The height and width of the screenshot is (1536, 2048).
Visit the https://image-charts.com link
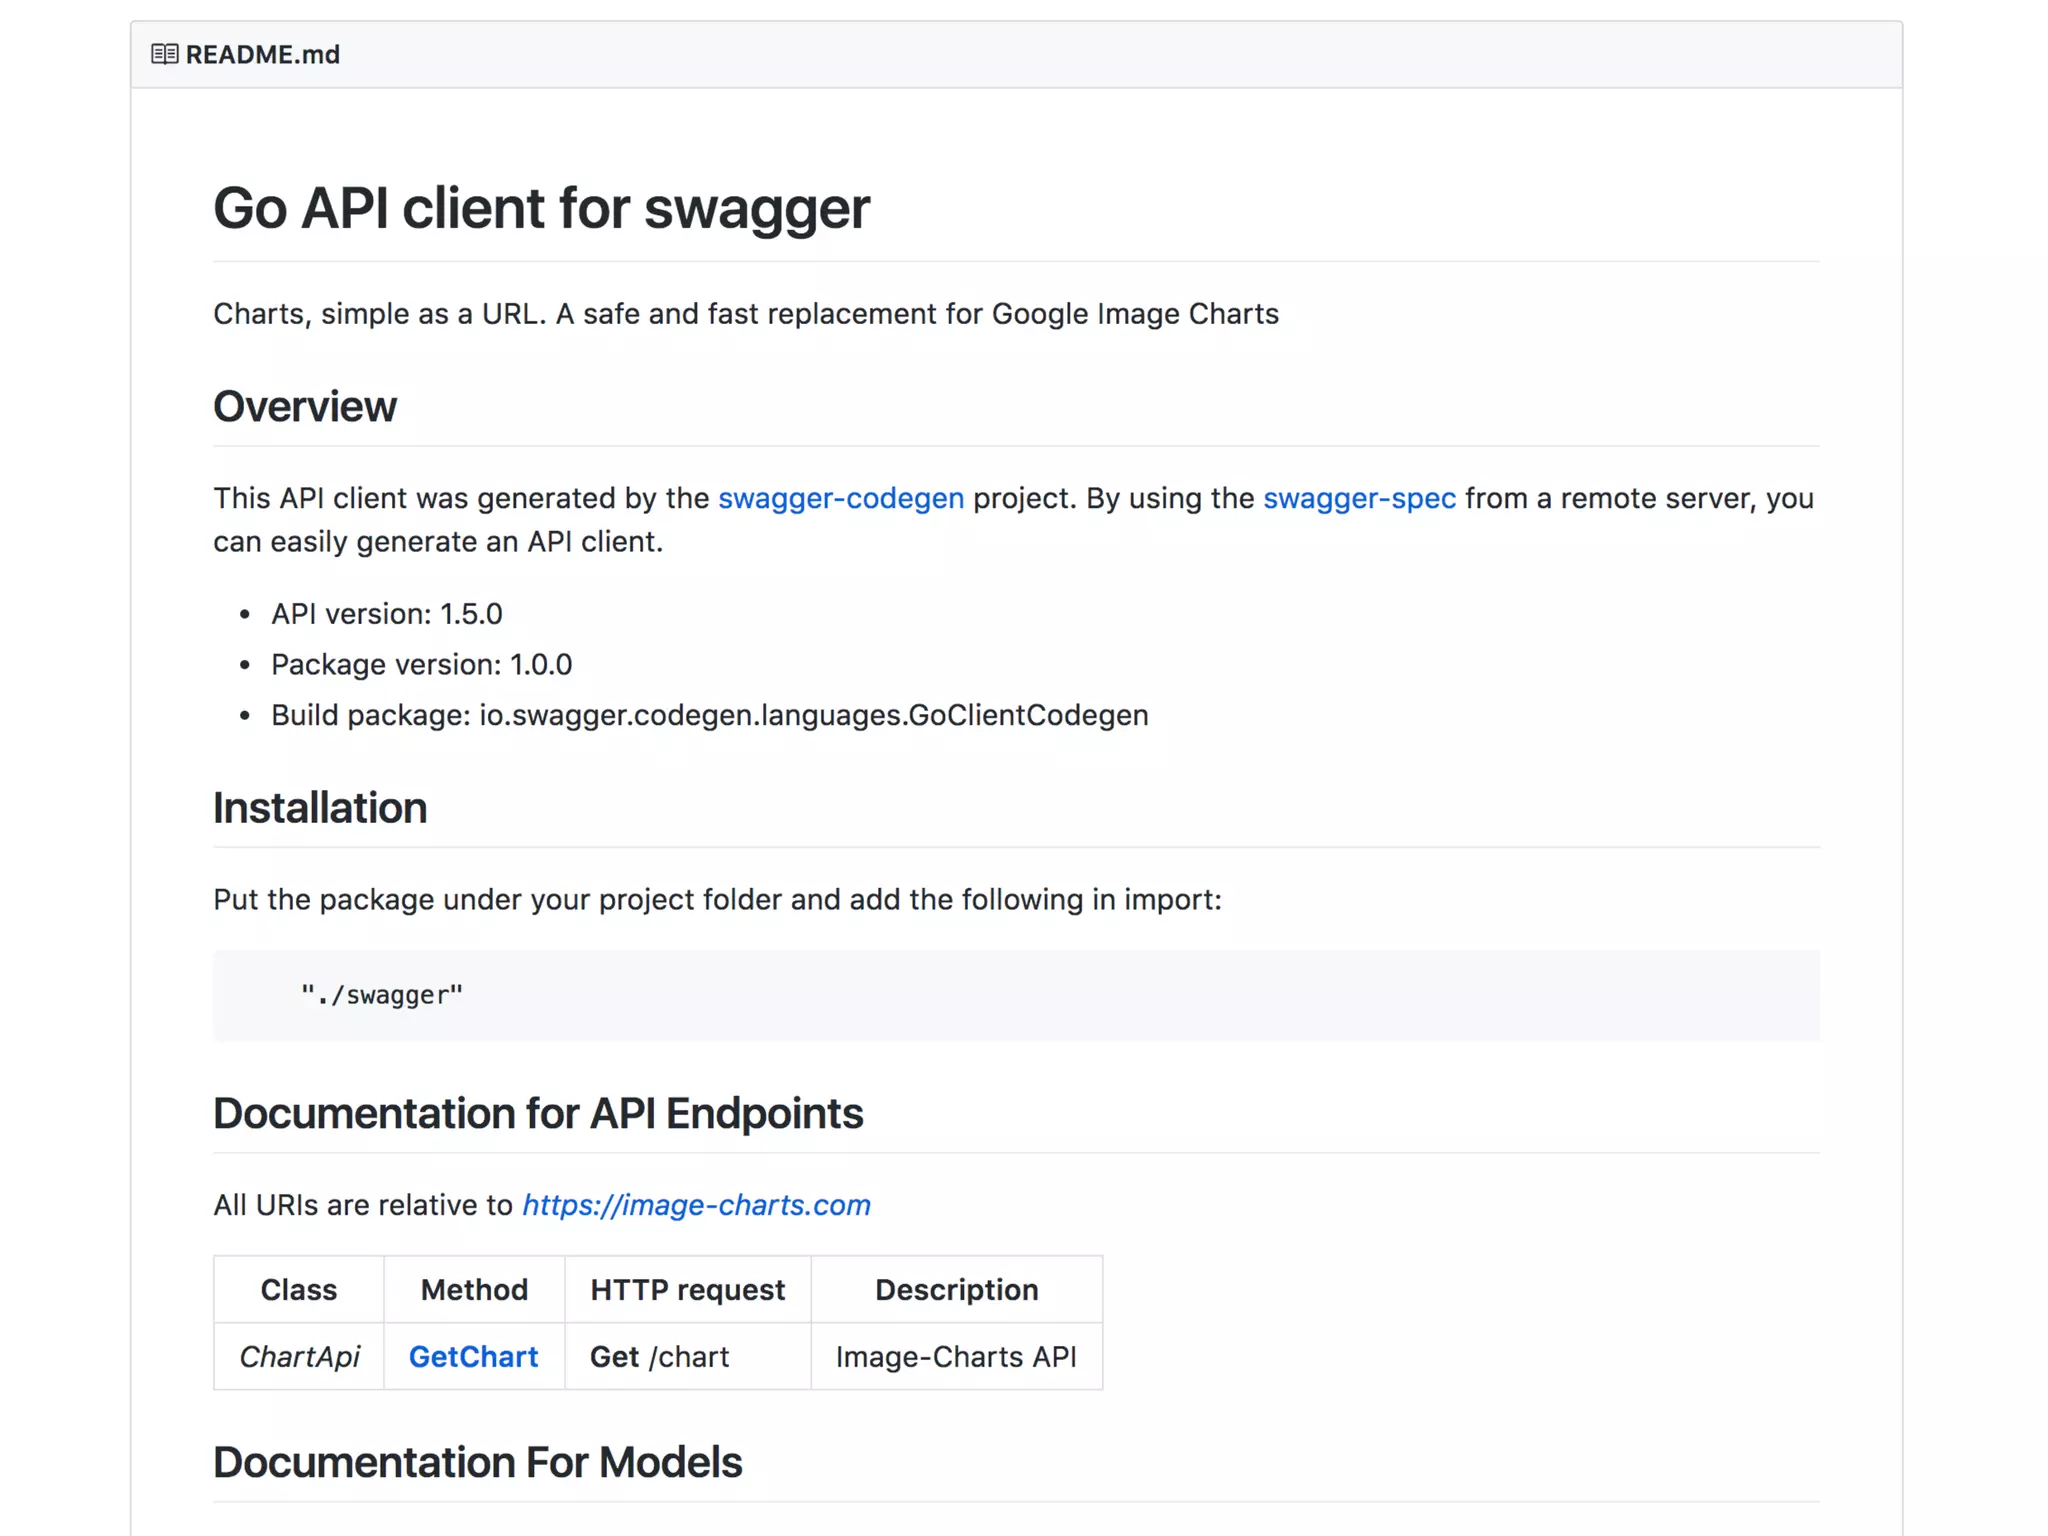click(696, 1205)
